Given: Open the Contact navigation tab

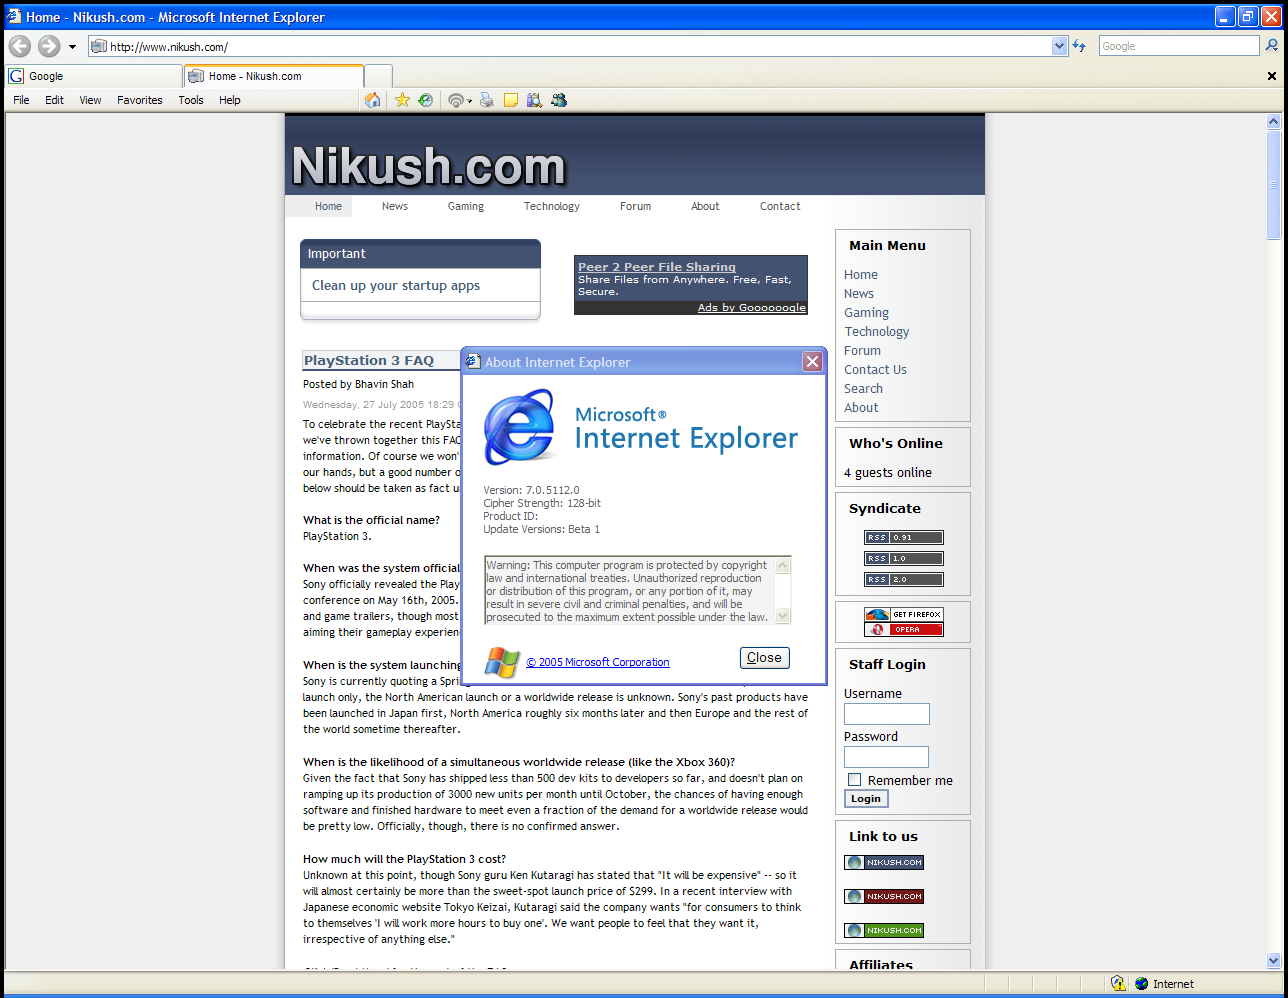Looking at the screenshot, I should pyautogui.click(x=780, y=206).
